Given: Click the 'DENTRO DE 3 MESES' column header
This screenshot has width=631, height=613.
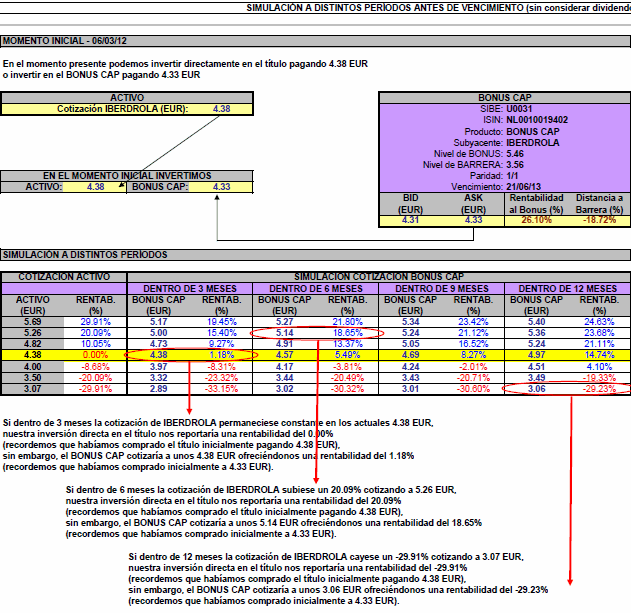Looking at the screenshot, I should coord(190,289).
